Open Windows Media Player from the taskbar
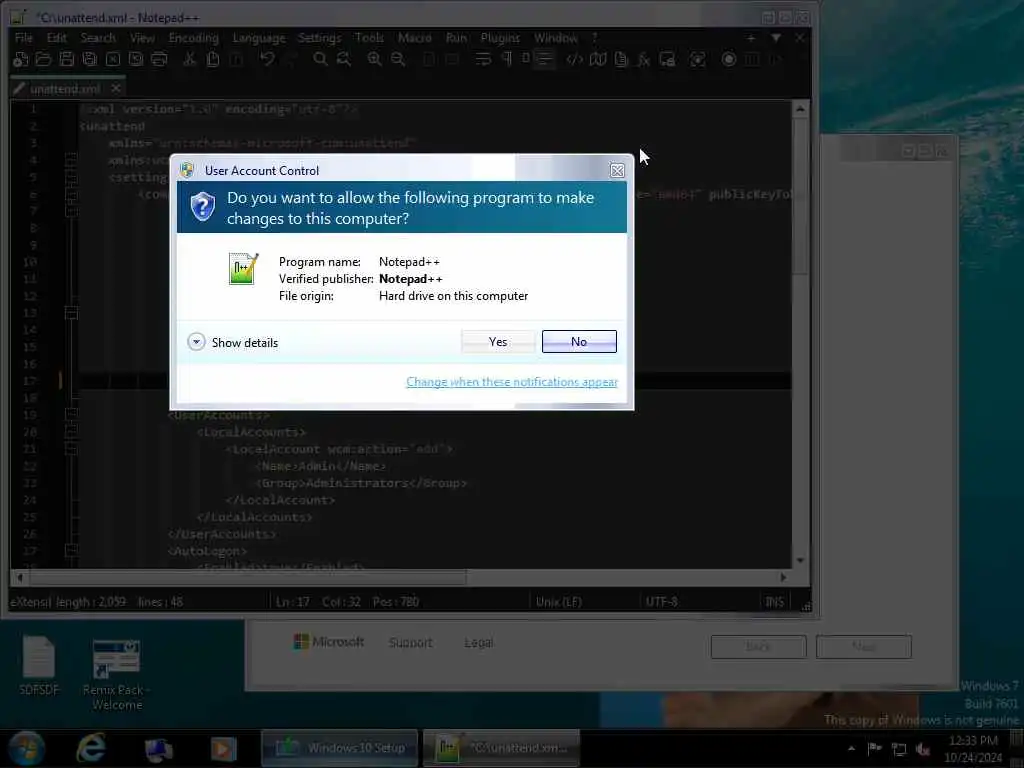This screenshot has height=768, width=1024. pos(223,748)
